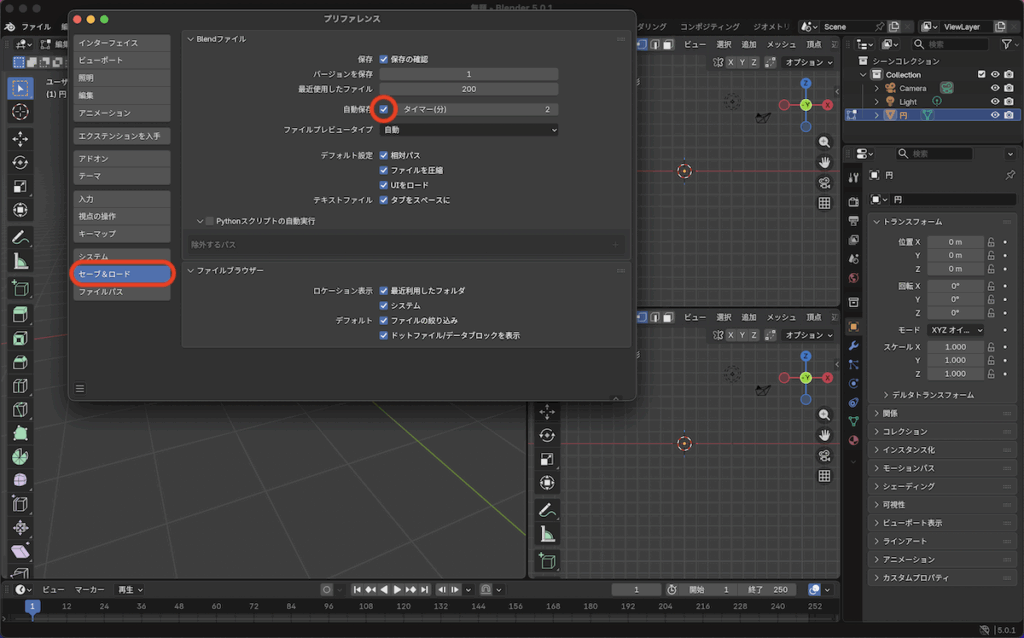Click the 除外するパス path field
Image resolution: width=1024 pixels, height=638 pixels.
tap(400, 244)
